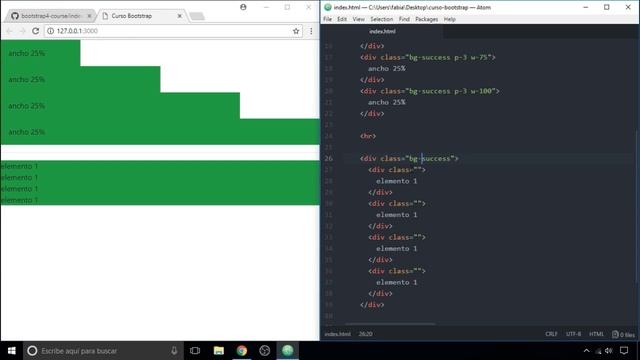Click the full-width 'ancho 25%' green box
This screenshot has width=640, height=360.
pos(160,132)
